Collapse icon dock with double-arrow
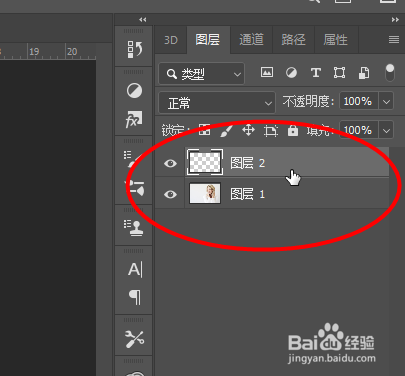 click(143, 20)
